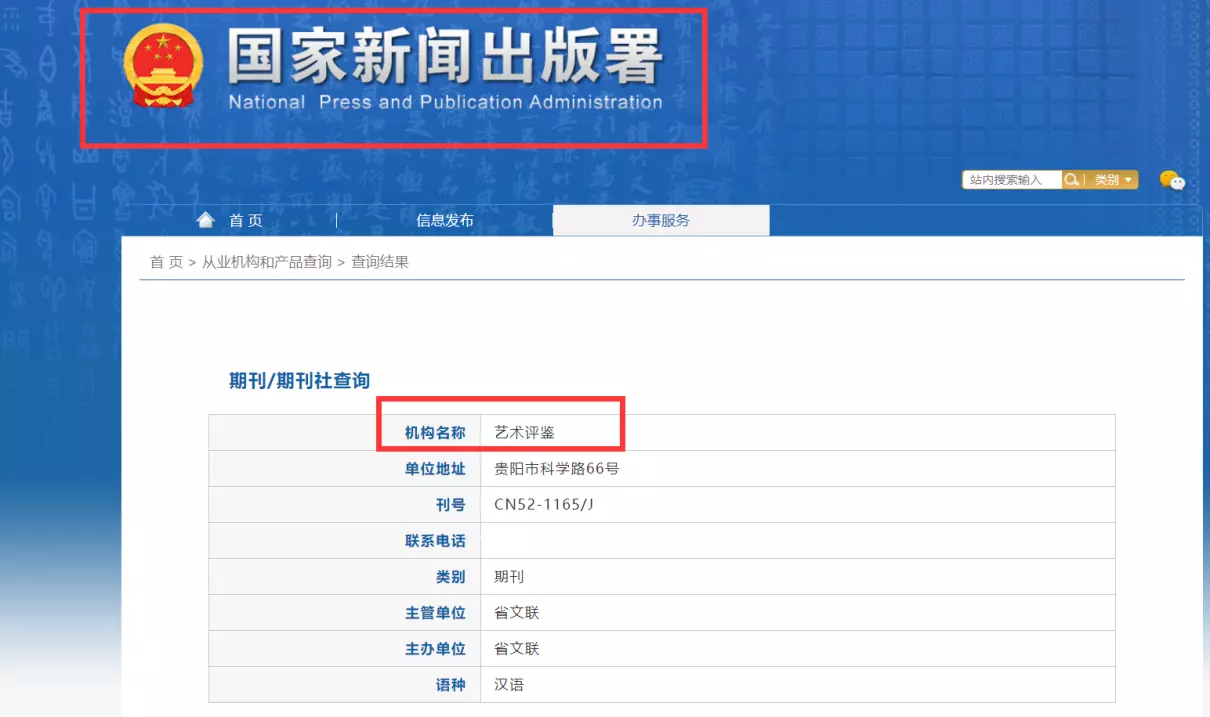
Task: Click the 单位地址 label cell
Action: (344, 469)
